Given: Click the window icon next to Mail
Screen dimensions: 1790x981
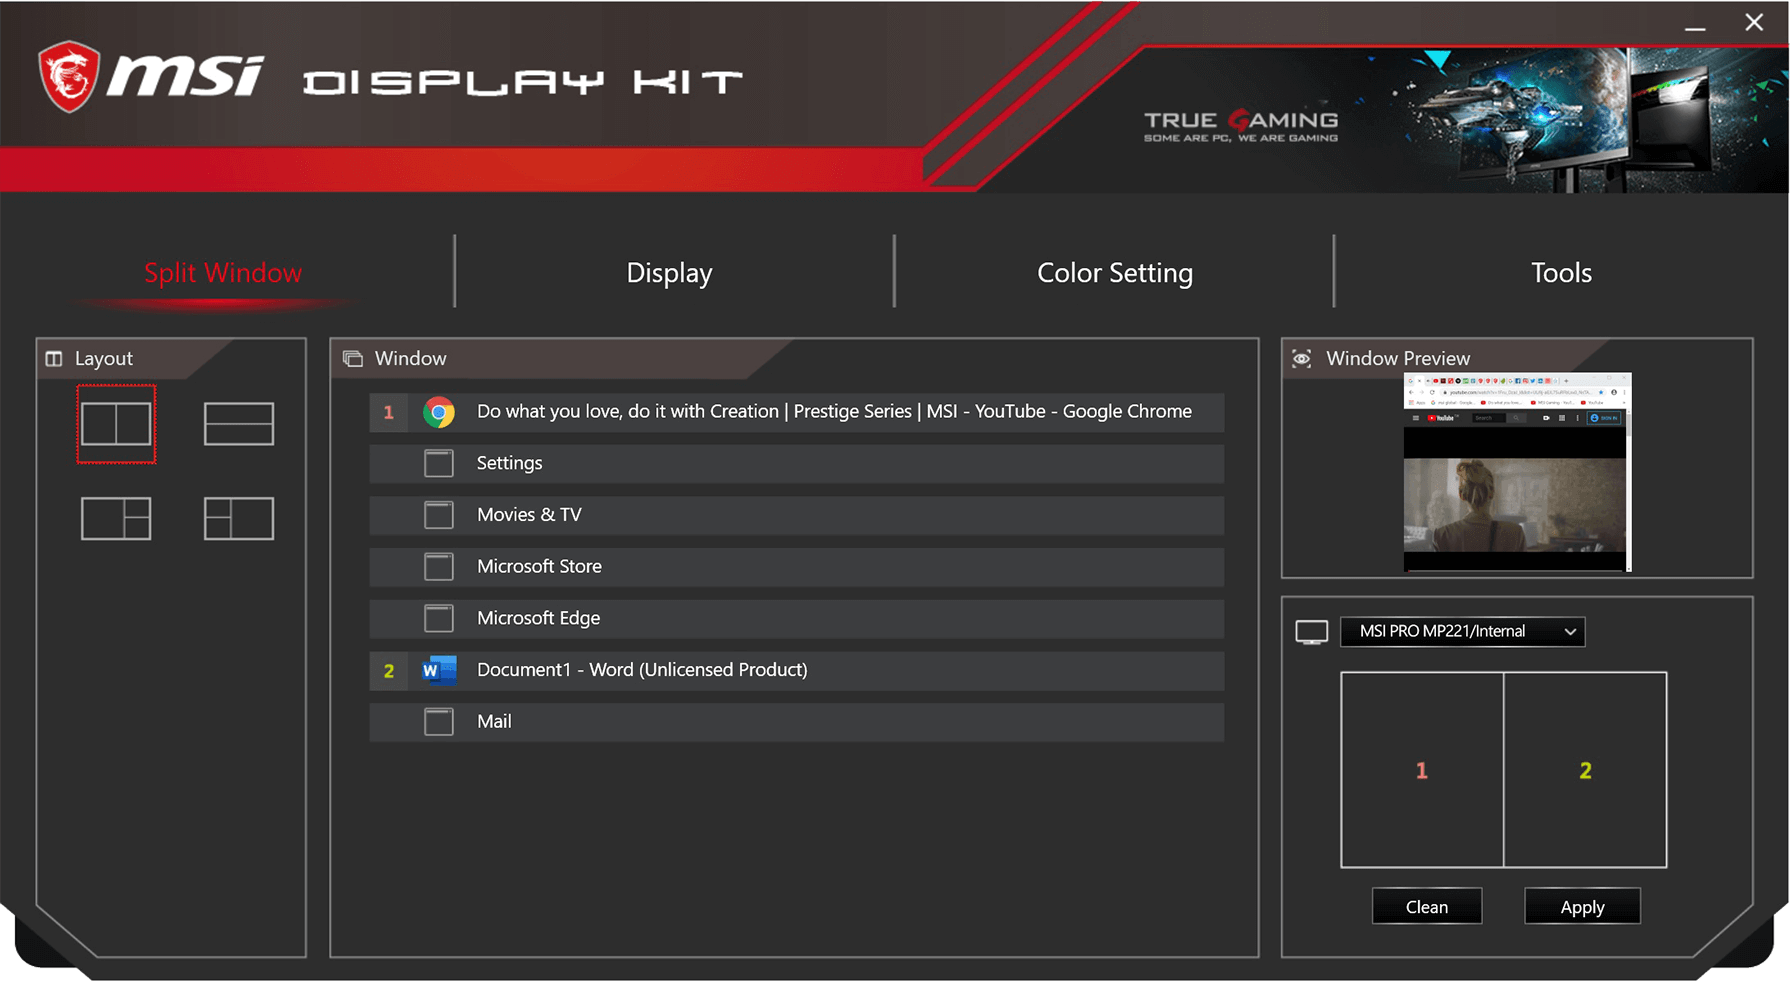Looking at the screenshot, I should point(438,721).
